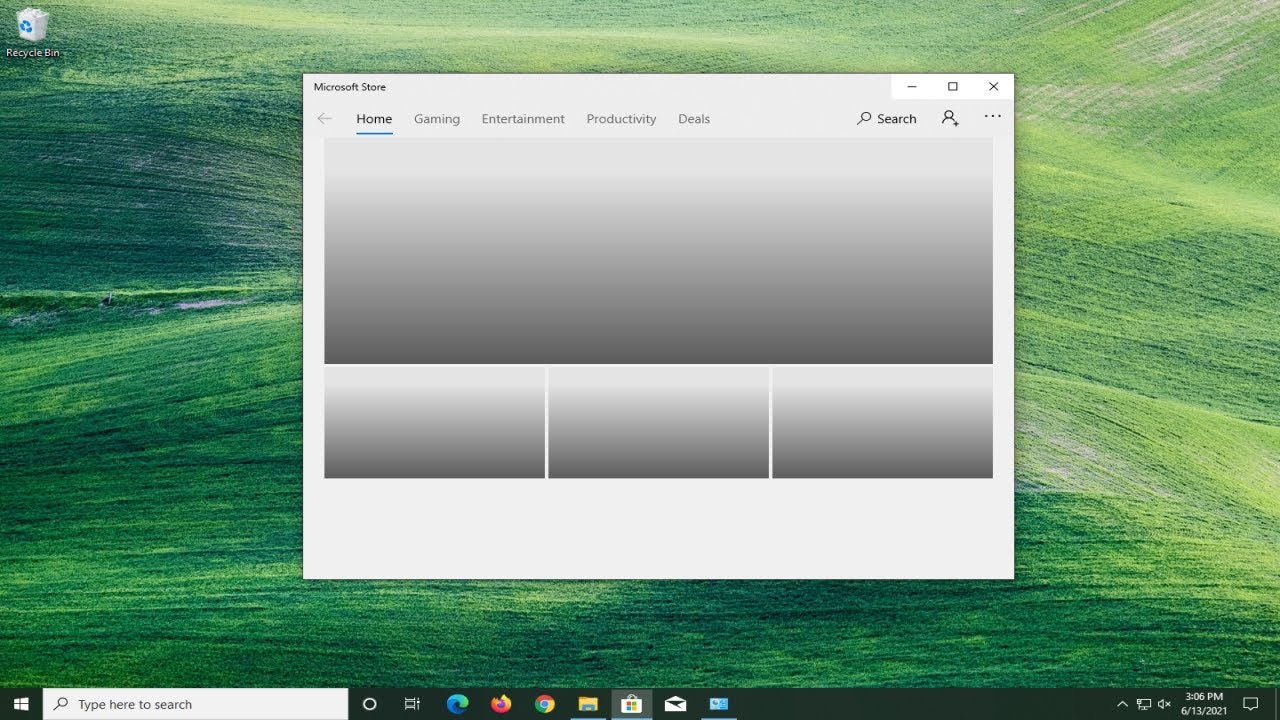
Task: Click the network status tray icon
Action: tap(1144, 704)
